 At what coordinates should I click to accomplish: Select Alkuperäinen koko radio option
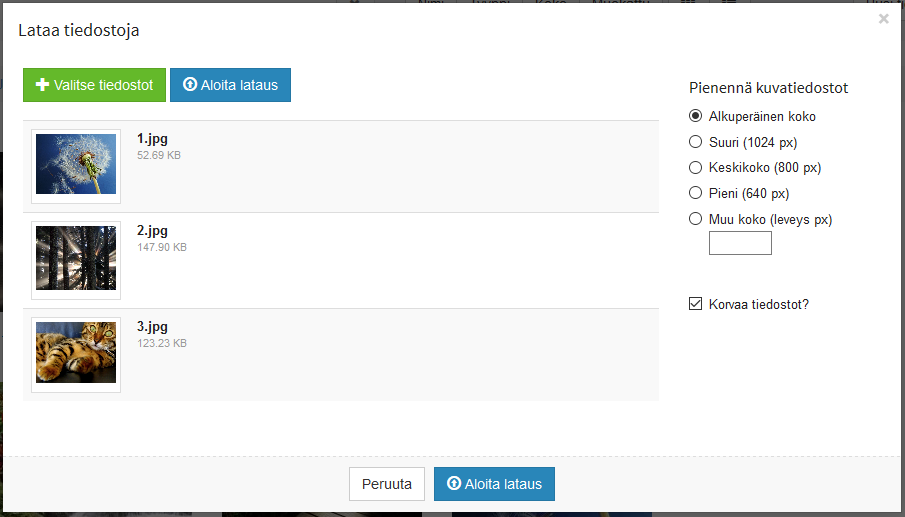point(696,116)
